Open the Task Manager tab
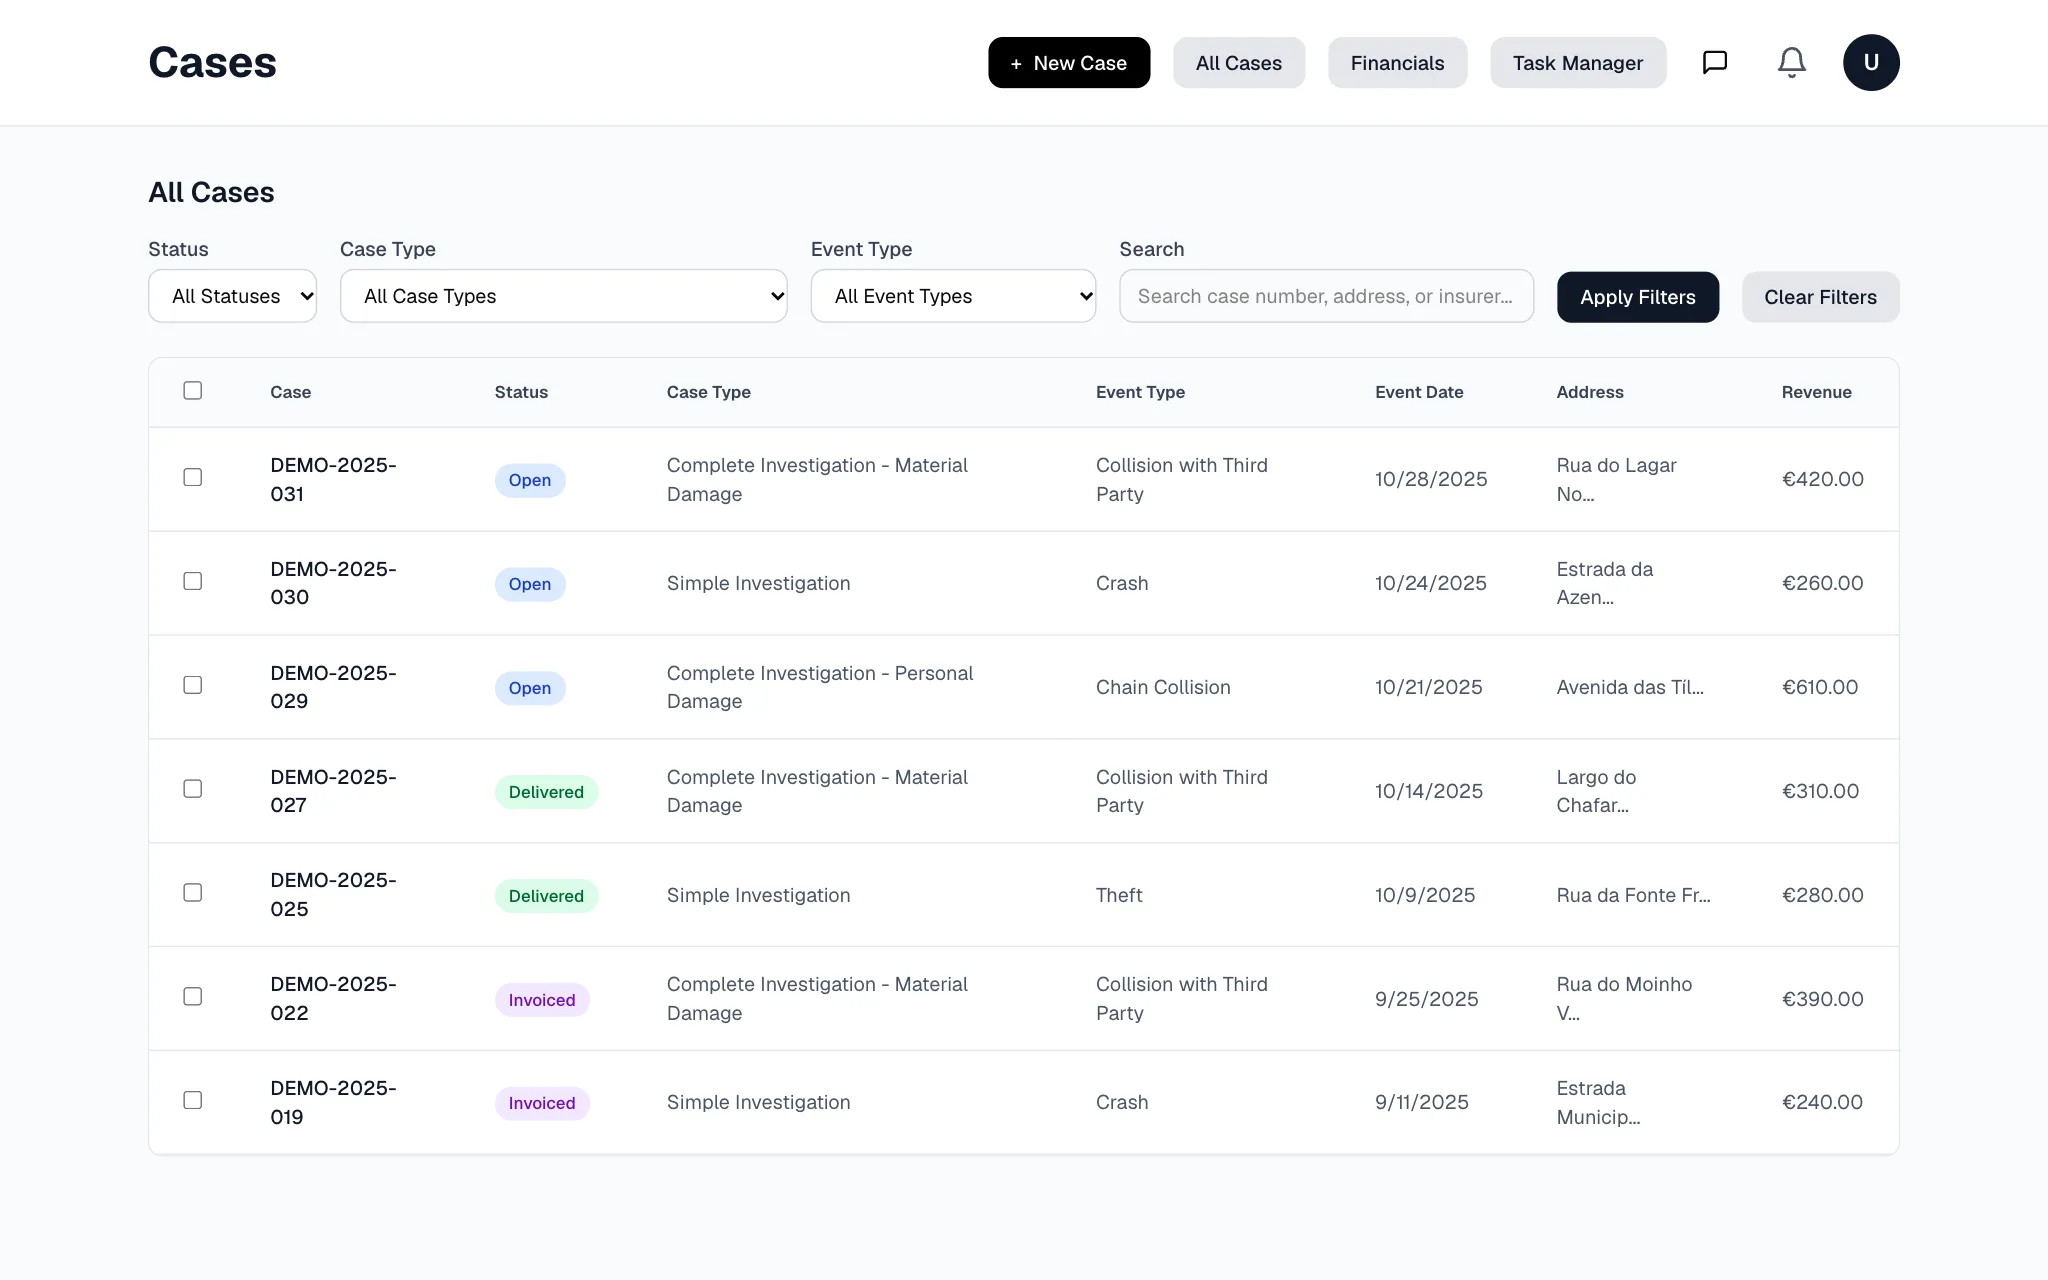The width and height of the screenshot is (2048, 1280). pyautogui.click(x=1578, y=63)
